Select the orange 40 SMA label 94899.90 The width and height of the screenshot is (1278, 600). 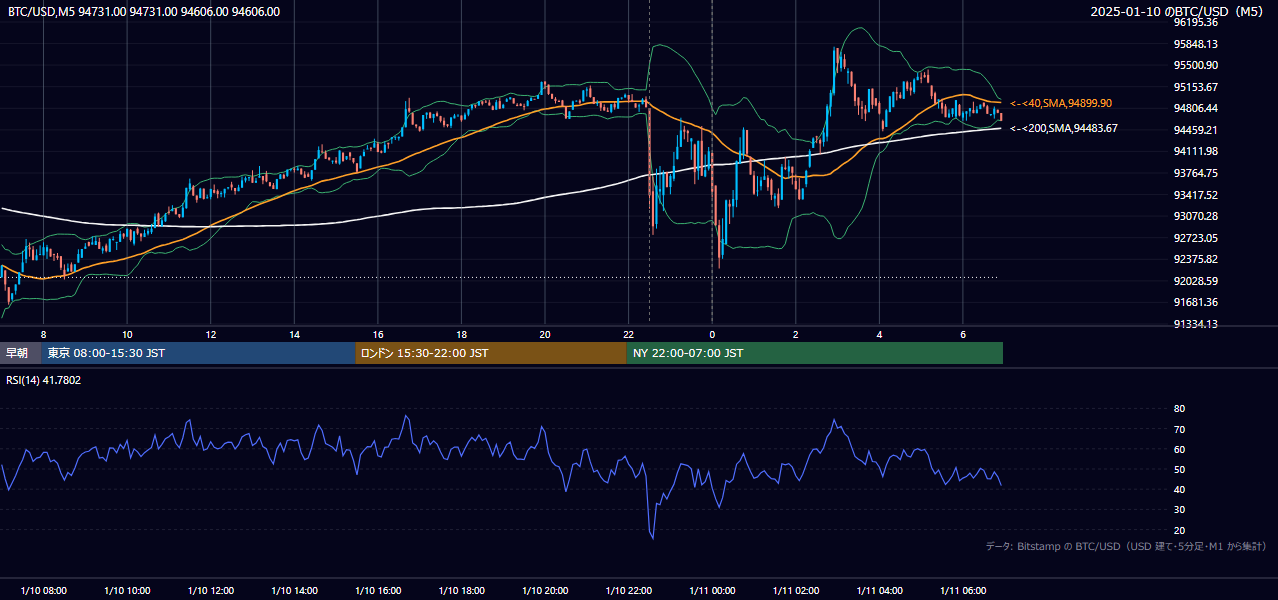point(1060,103)
